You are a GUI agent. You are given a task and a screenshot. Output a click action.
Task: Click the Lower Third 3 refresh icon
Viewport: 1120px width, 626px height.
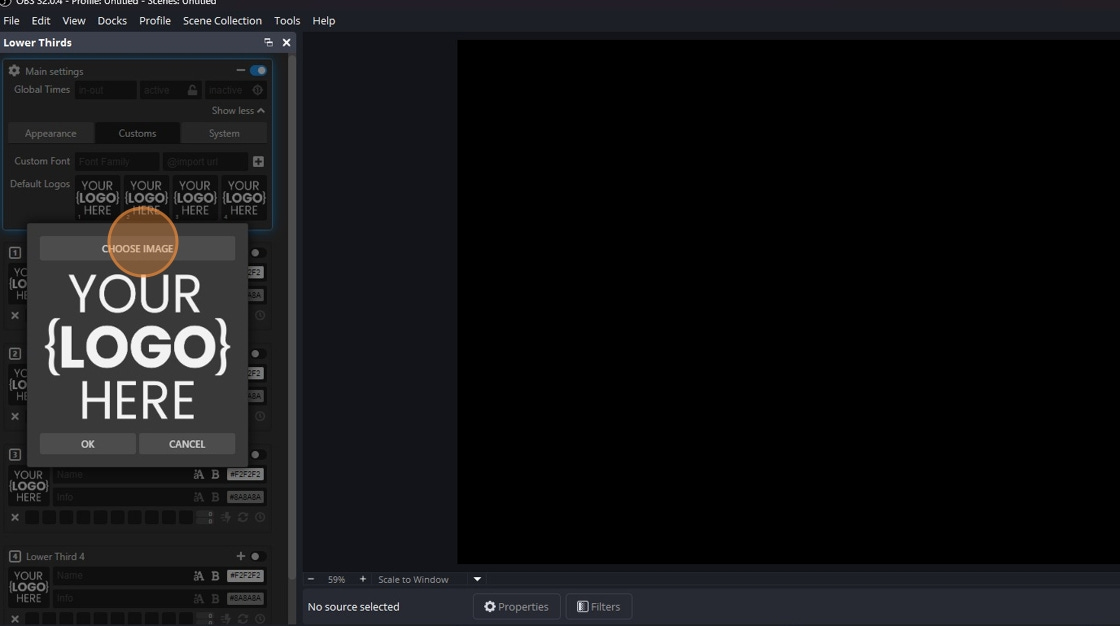coord(243,517)
